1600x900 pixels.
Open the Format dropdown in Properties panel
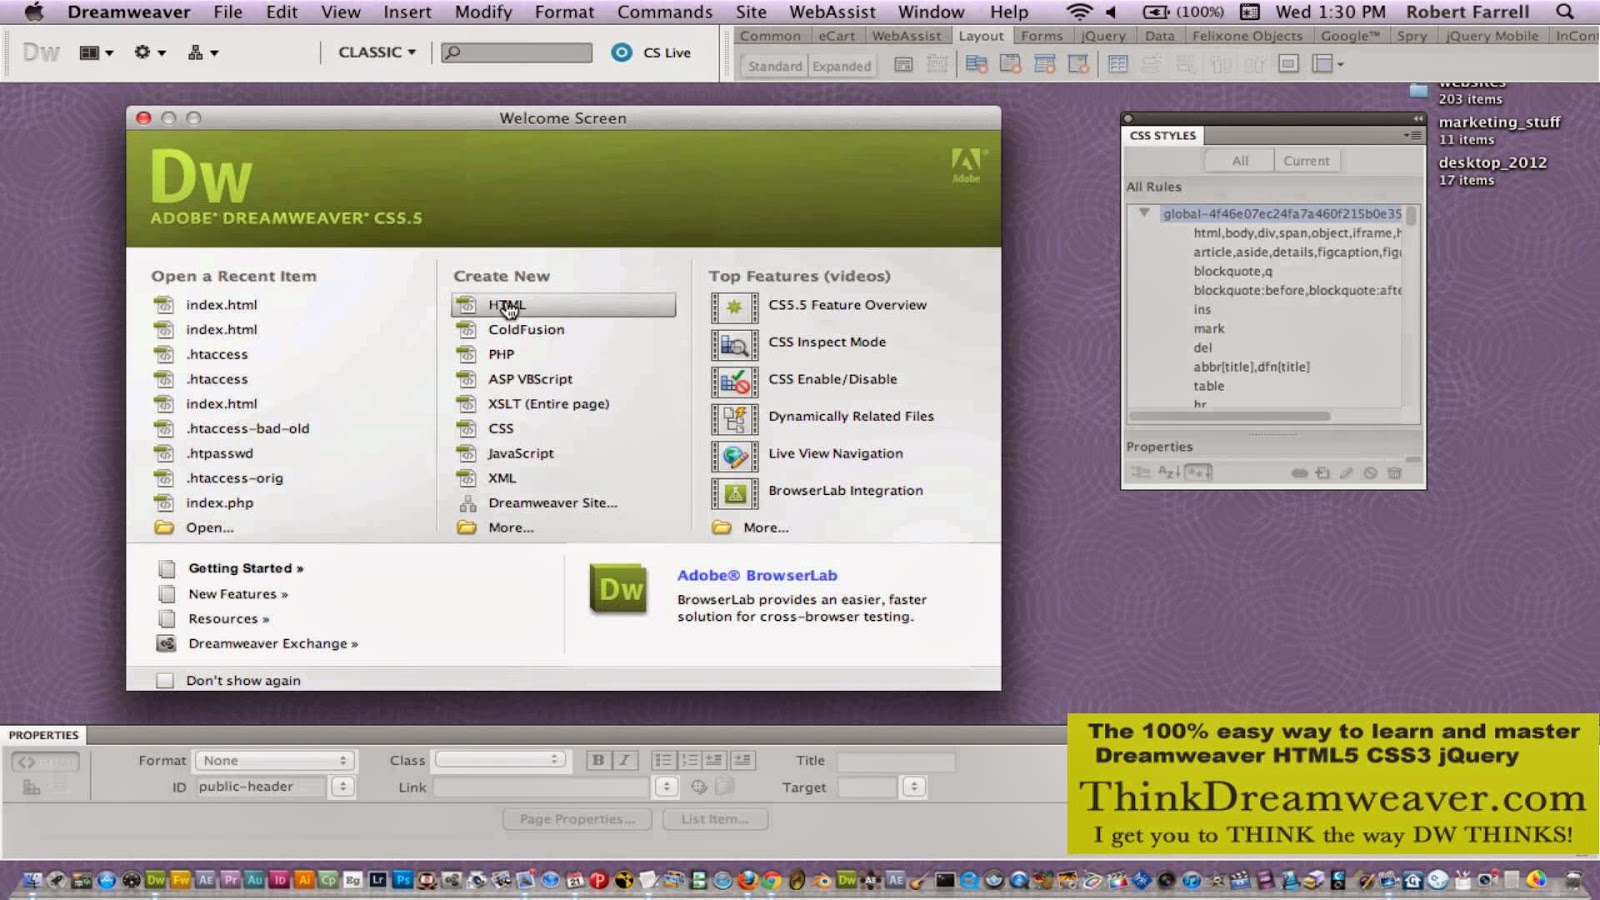pos(275,760)
